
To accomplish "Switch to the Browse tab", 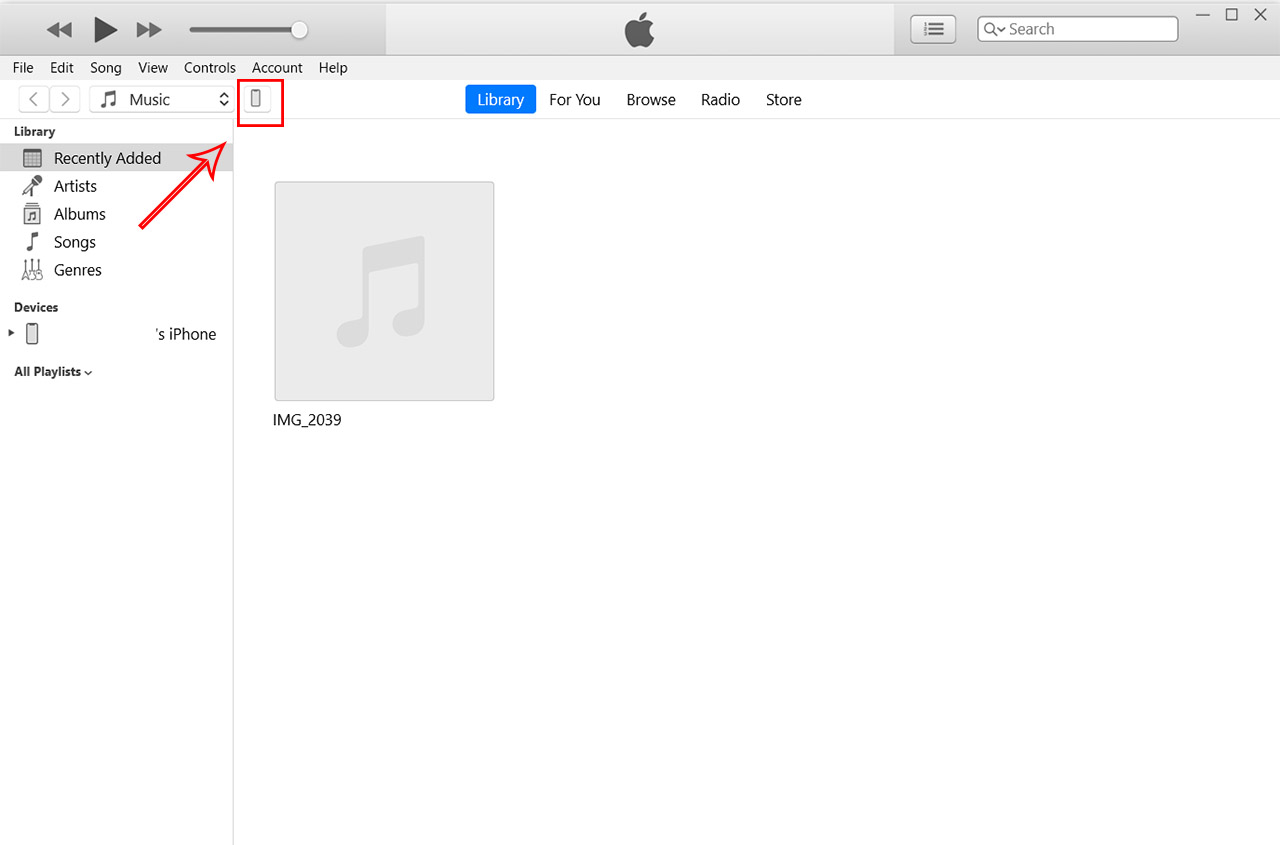I will click(x=651, y=99).
